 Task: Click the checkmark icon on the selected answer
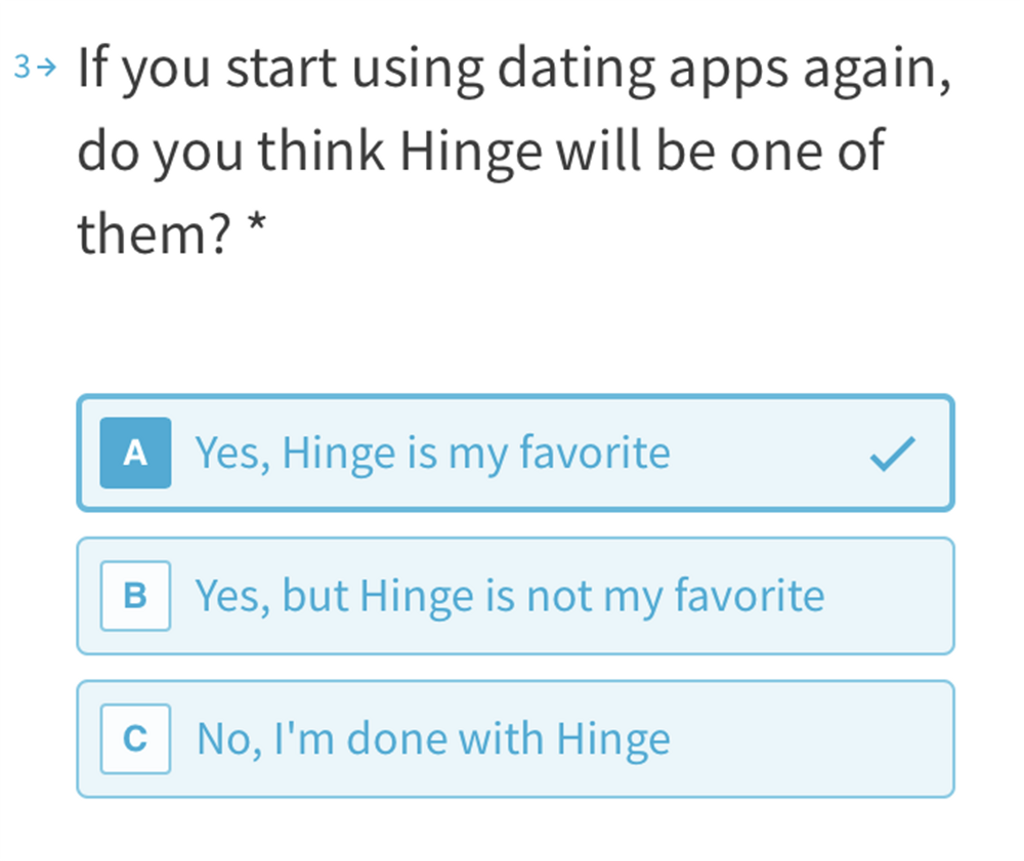point(893,453)
